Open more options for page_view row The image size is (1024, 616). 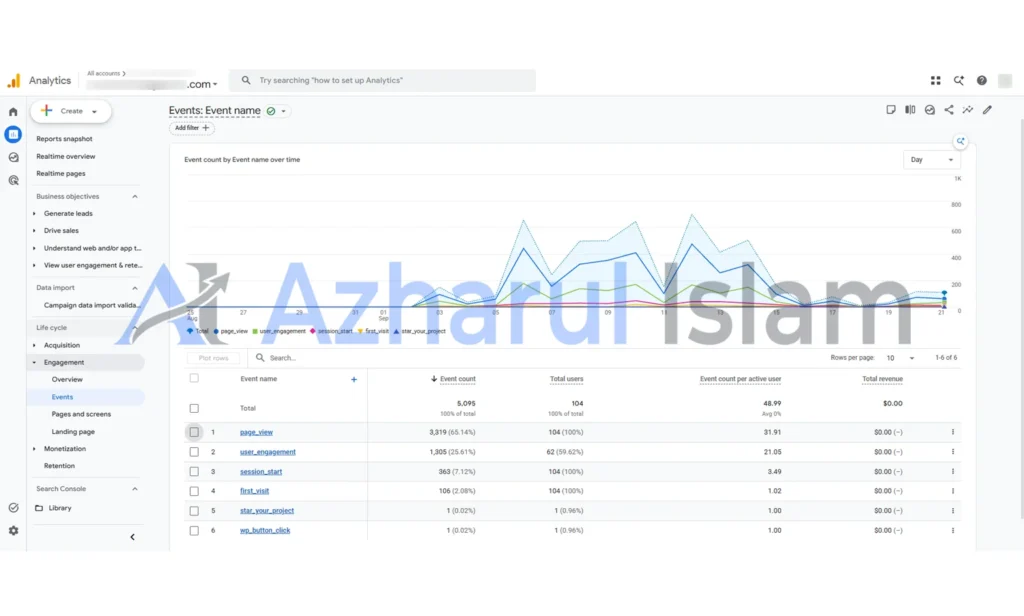(x=953, y=432)
